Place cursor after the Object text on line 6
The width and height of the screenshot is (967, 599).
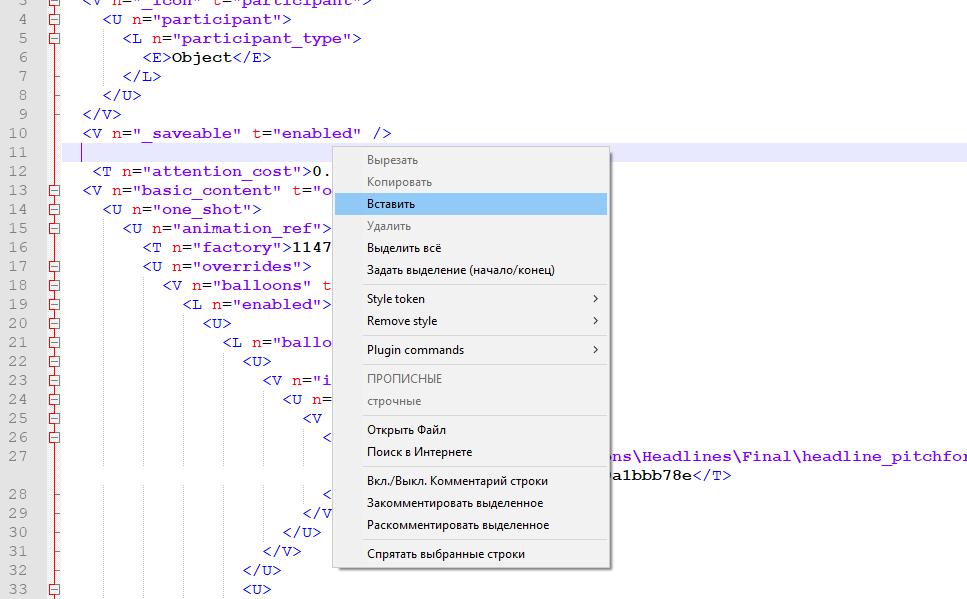click(x=232, y=57)
